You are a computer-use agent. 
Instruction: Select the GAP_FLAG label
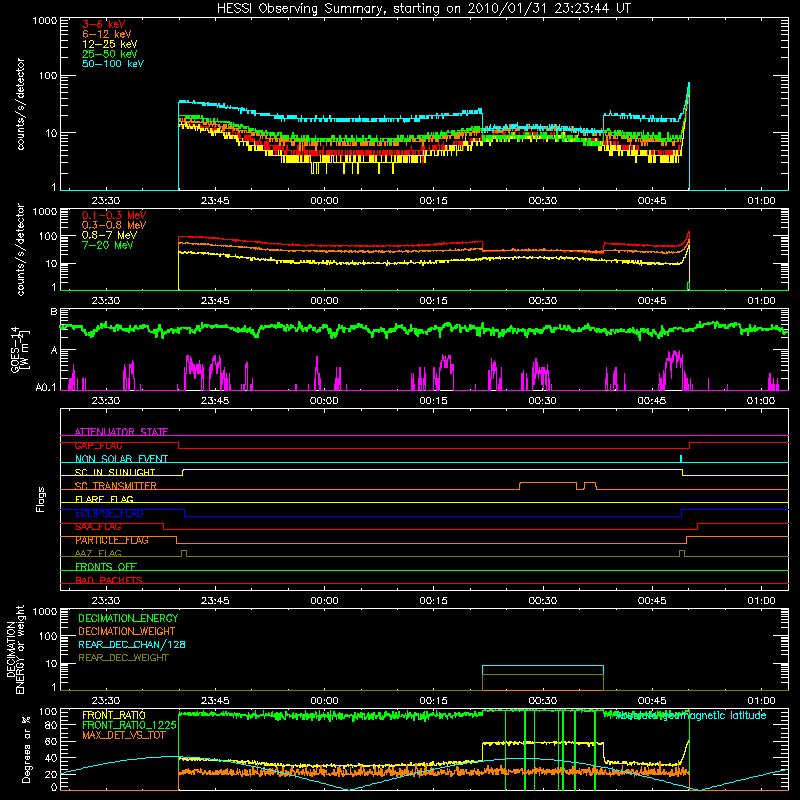(x=98, y=445)
